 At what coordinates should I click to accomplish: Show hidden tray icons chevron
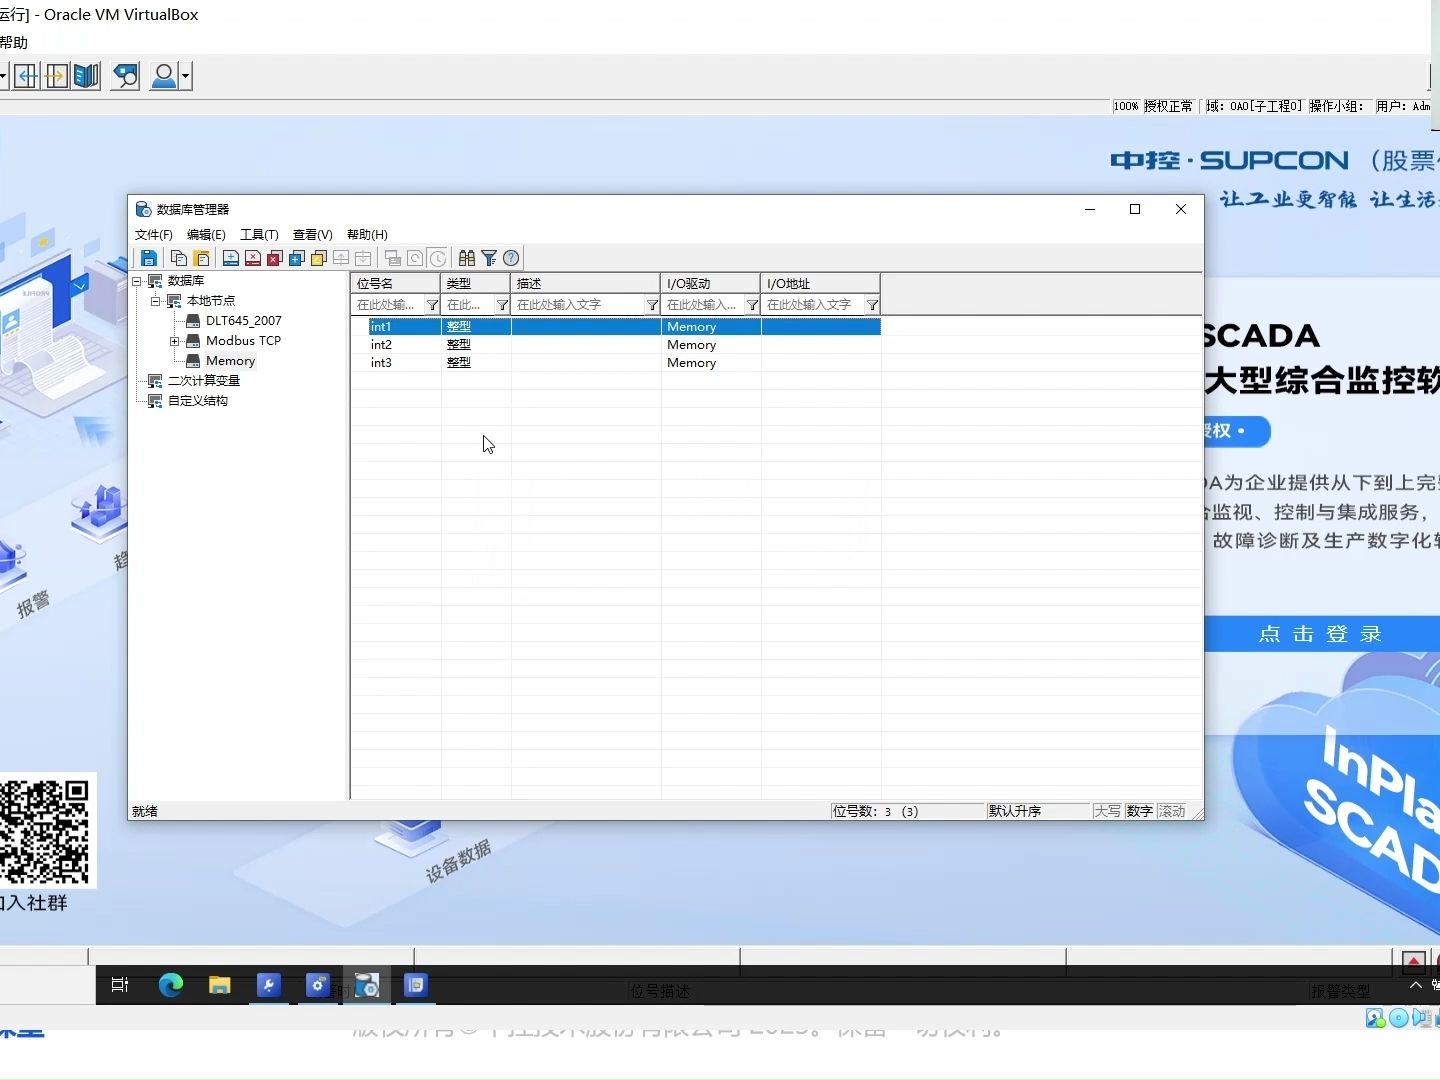1416,986
